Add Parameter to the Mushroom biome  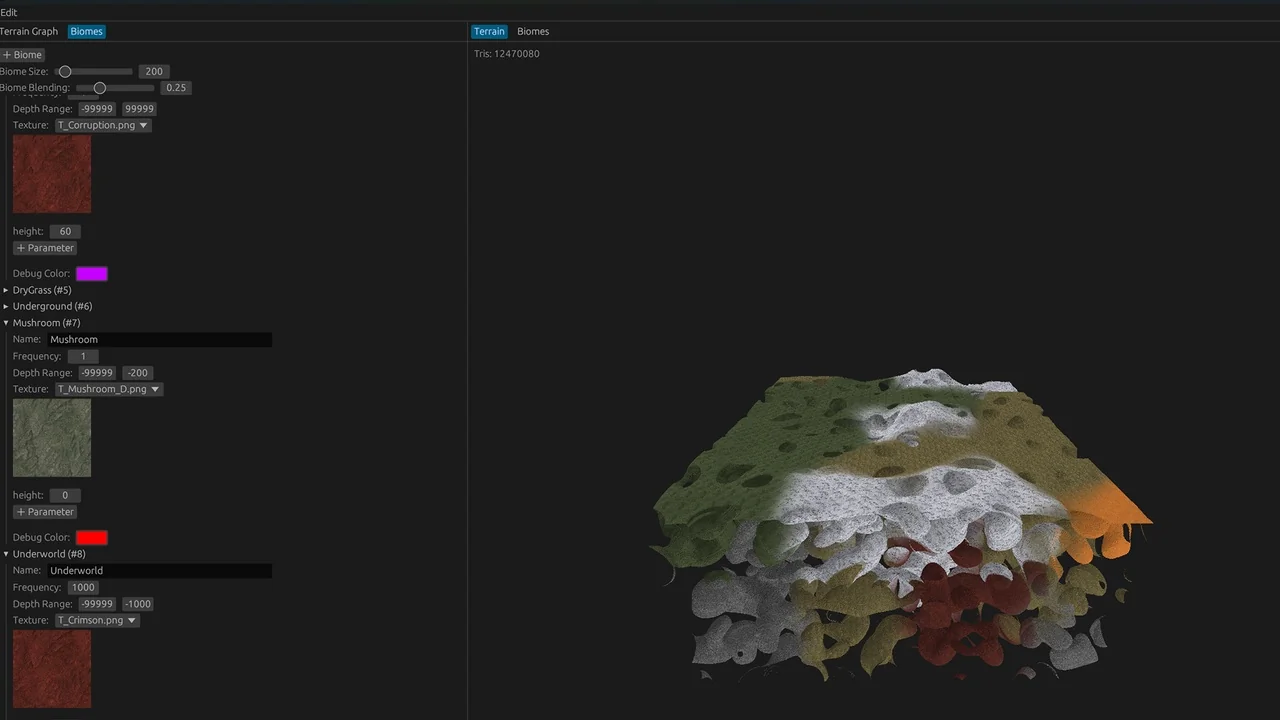tap(46, 512)
